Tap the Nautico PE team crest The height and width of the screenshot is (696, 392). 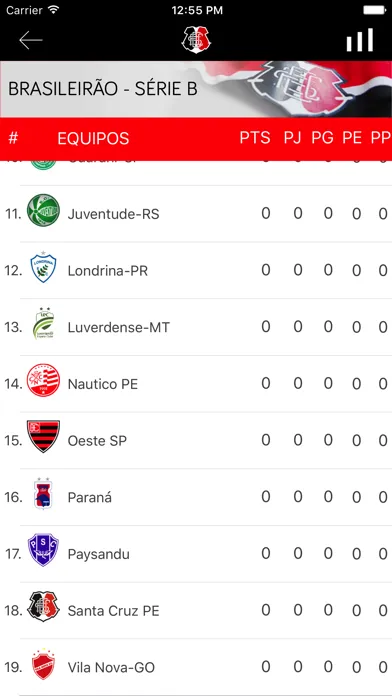(43, 380)
